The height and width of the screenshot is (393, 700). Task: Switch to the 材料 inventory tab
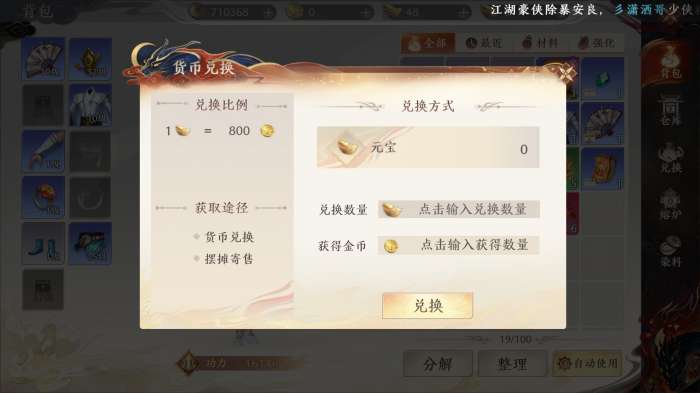tap(540, 43)
